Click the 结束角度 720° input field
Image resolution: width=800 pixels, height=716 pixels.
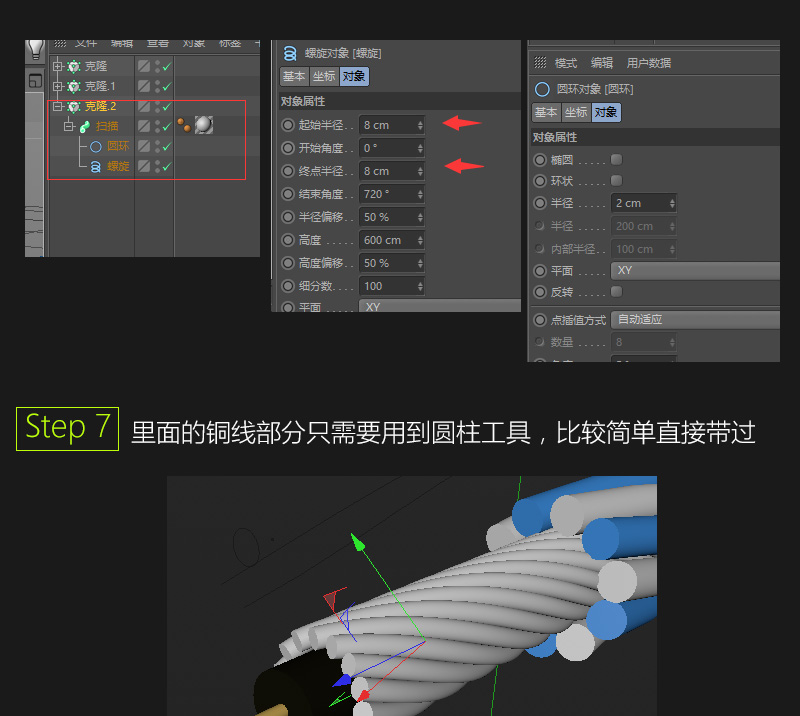point(392,194)
